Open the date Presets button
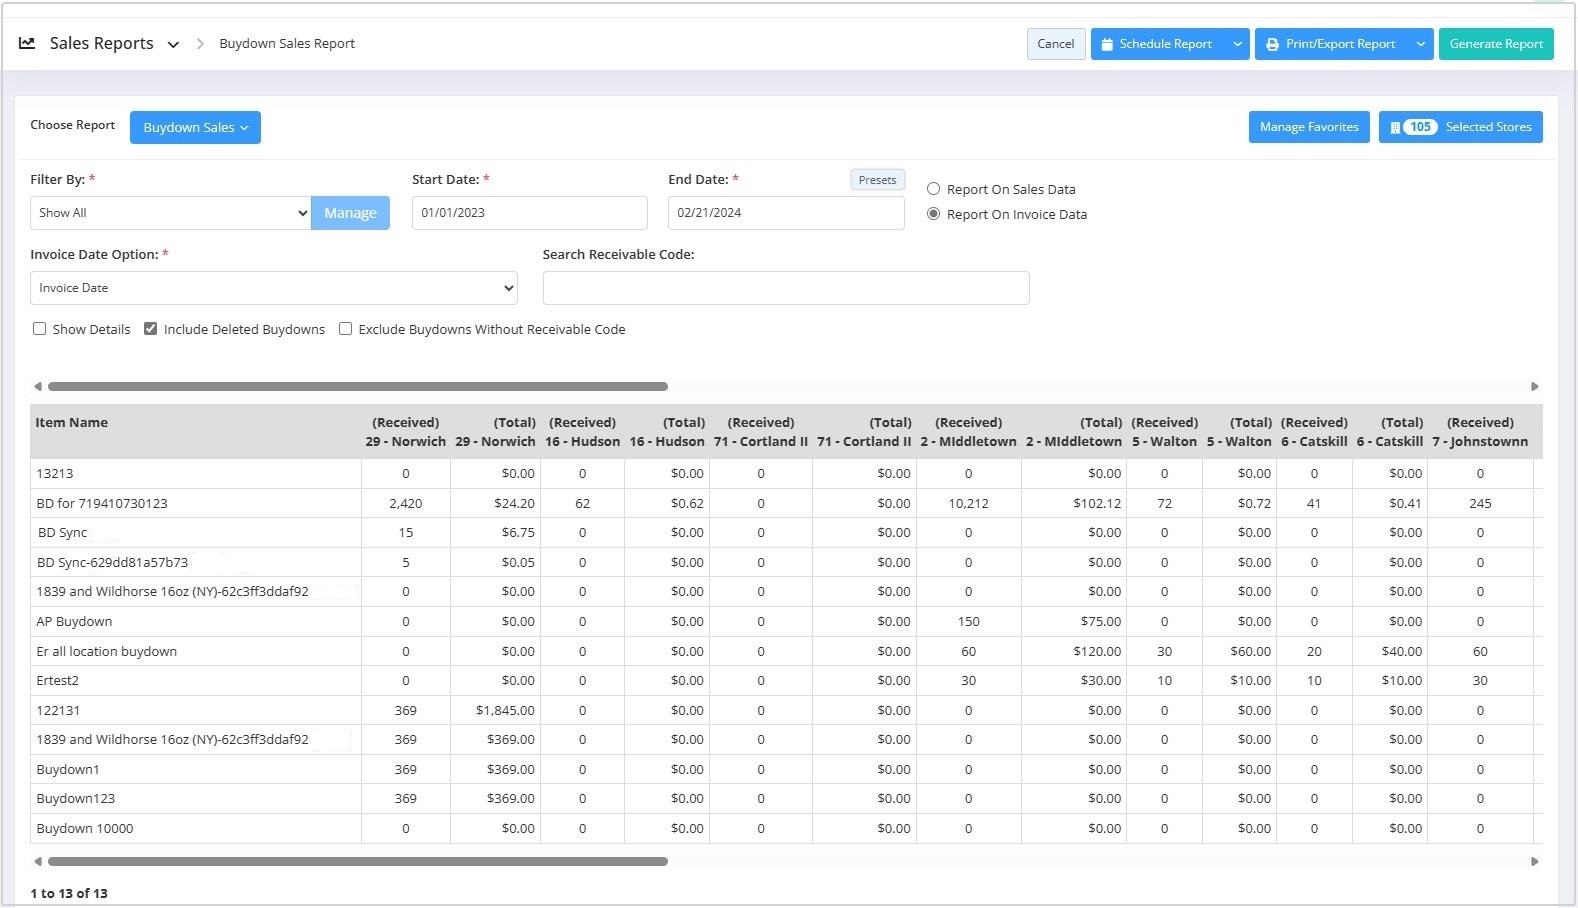 click(x=877, y=180)
